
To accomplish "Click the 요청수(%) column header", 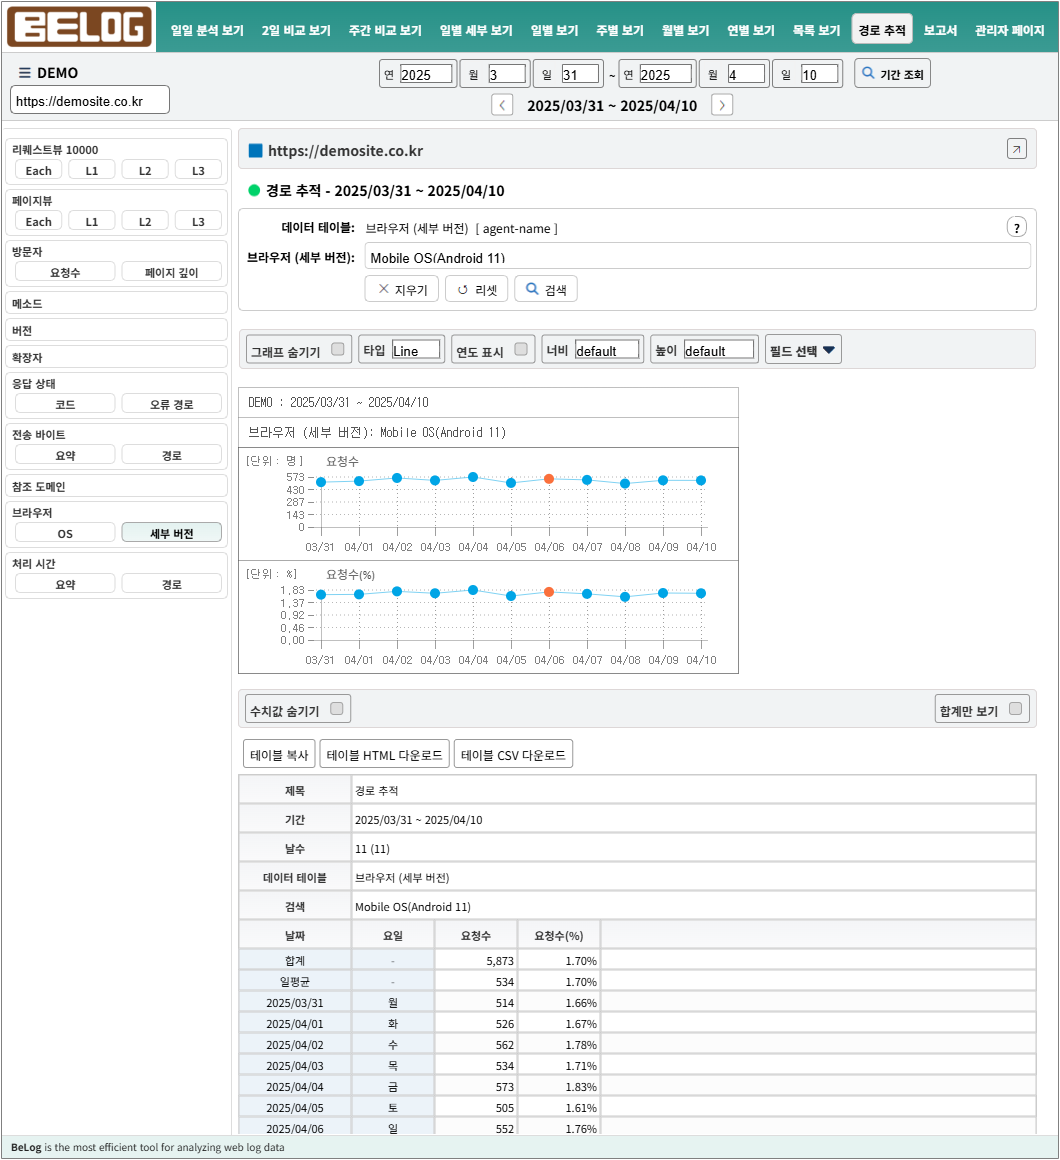I will pyautogui.click(x=558, y=935).
